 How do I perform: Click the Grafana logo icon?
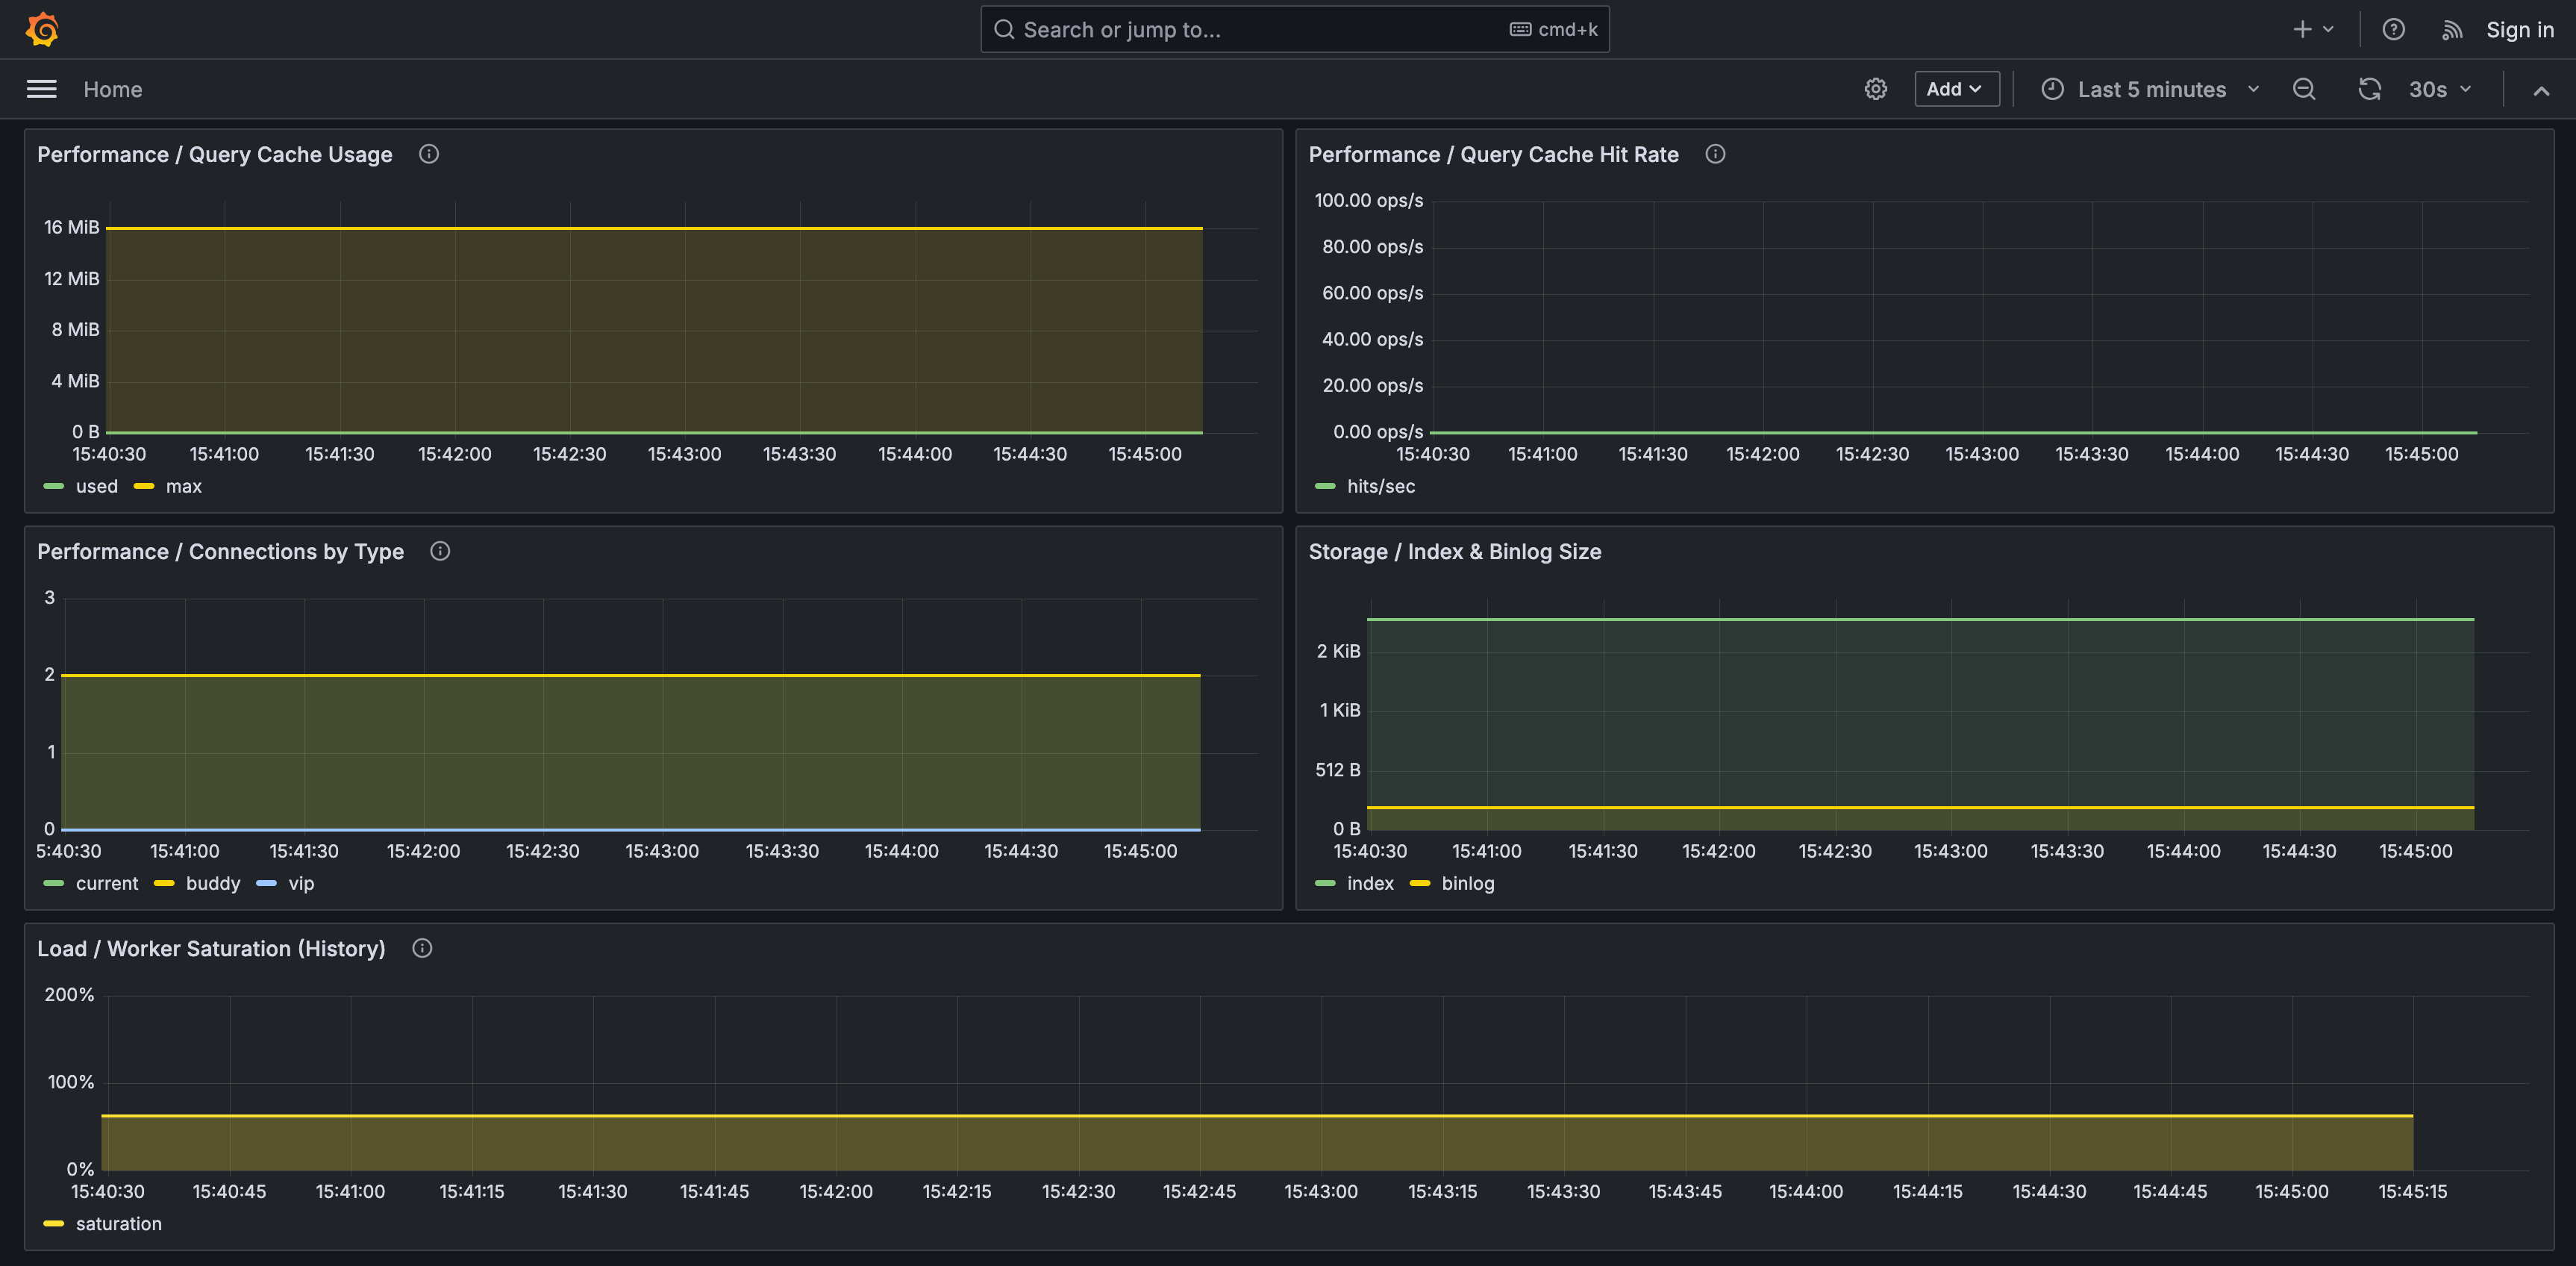pos(42,29)
